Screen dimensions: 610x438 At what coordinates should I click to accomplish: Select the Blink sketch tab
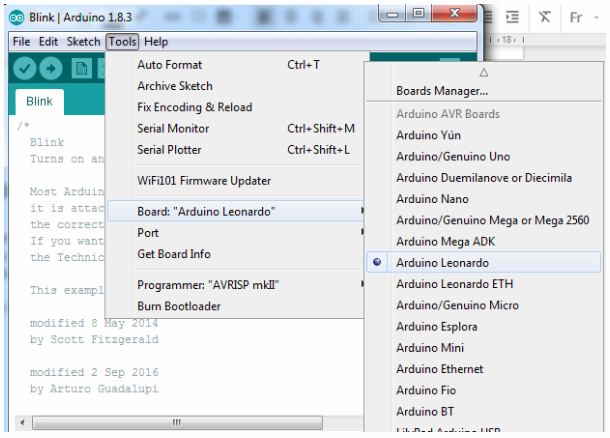pos(39,102)
